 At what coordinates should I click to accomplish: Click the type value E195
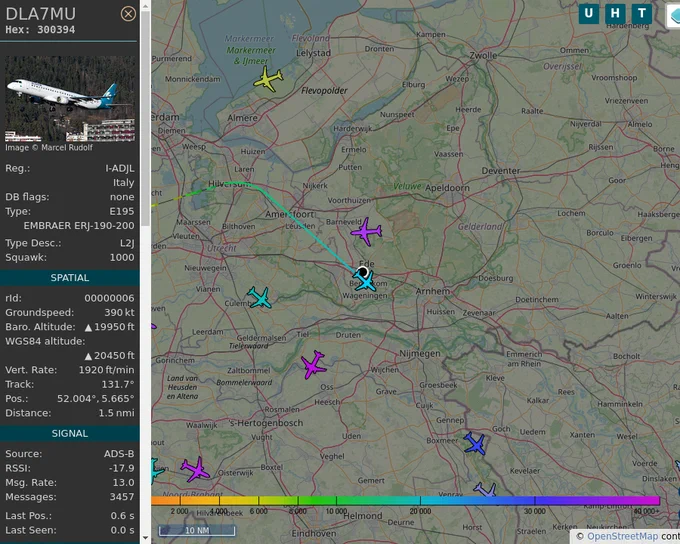pyautogui.click(x=122, y=211)
